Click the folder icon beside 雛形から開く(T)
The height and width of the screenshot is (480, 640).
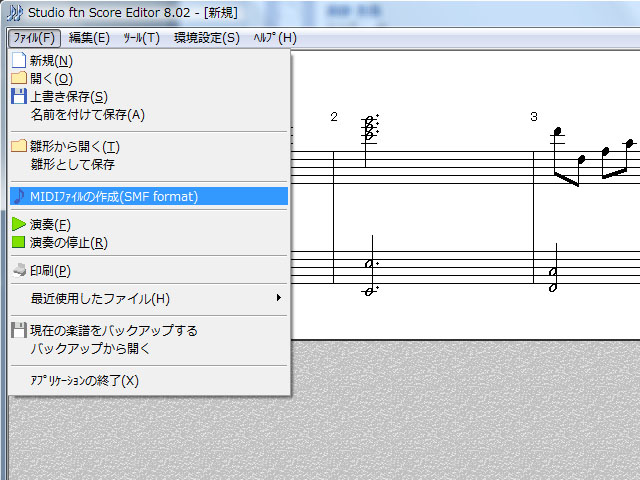(19, 146)
